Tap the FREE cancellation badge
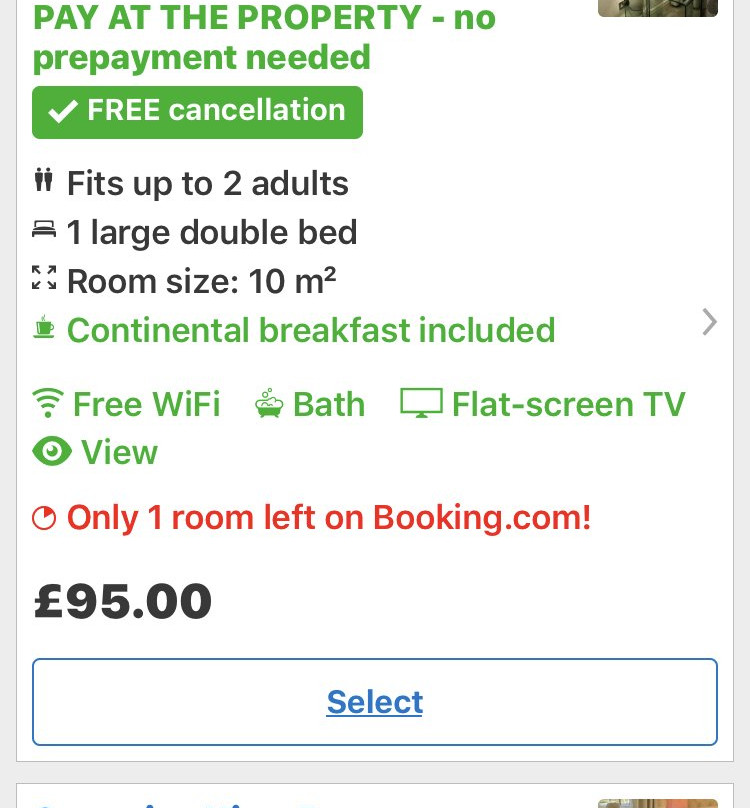Viewport: 750px width, 808px height. (x=197, y=112)
